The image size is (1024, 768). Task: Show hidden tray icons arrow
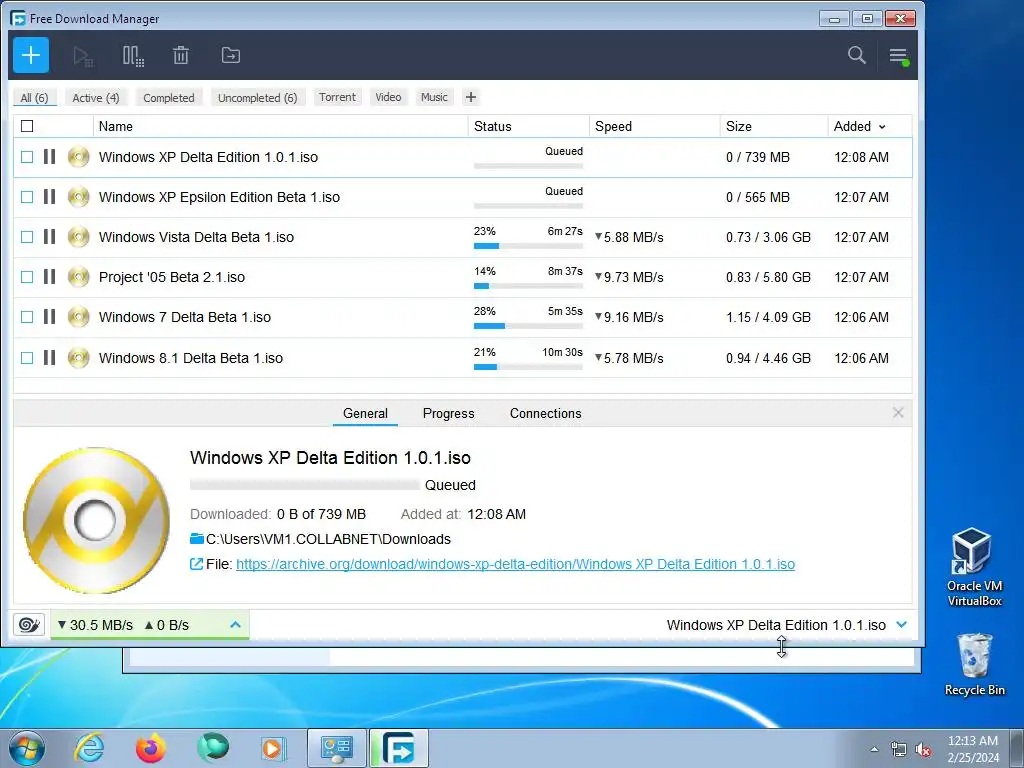point(874,749)
